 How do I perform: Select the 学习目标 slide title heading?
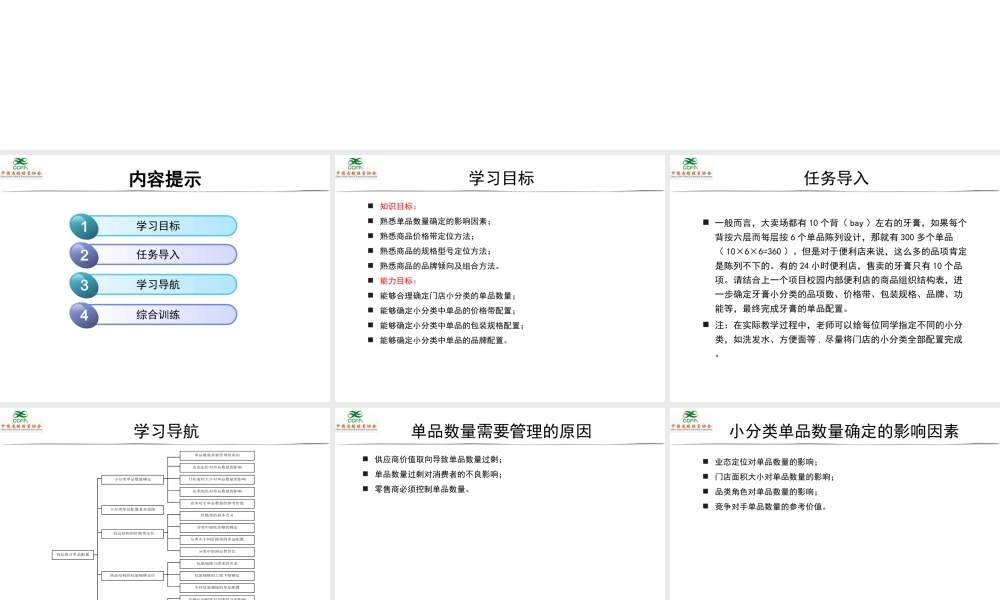pyautogui.click(x=502, y=178)
